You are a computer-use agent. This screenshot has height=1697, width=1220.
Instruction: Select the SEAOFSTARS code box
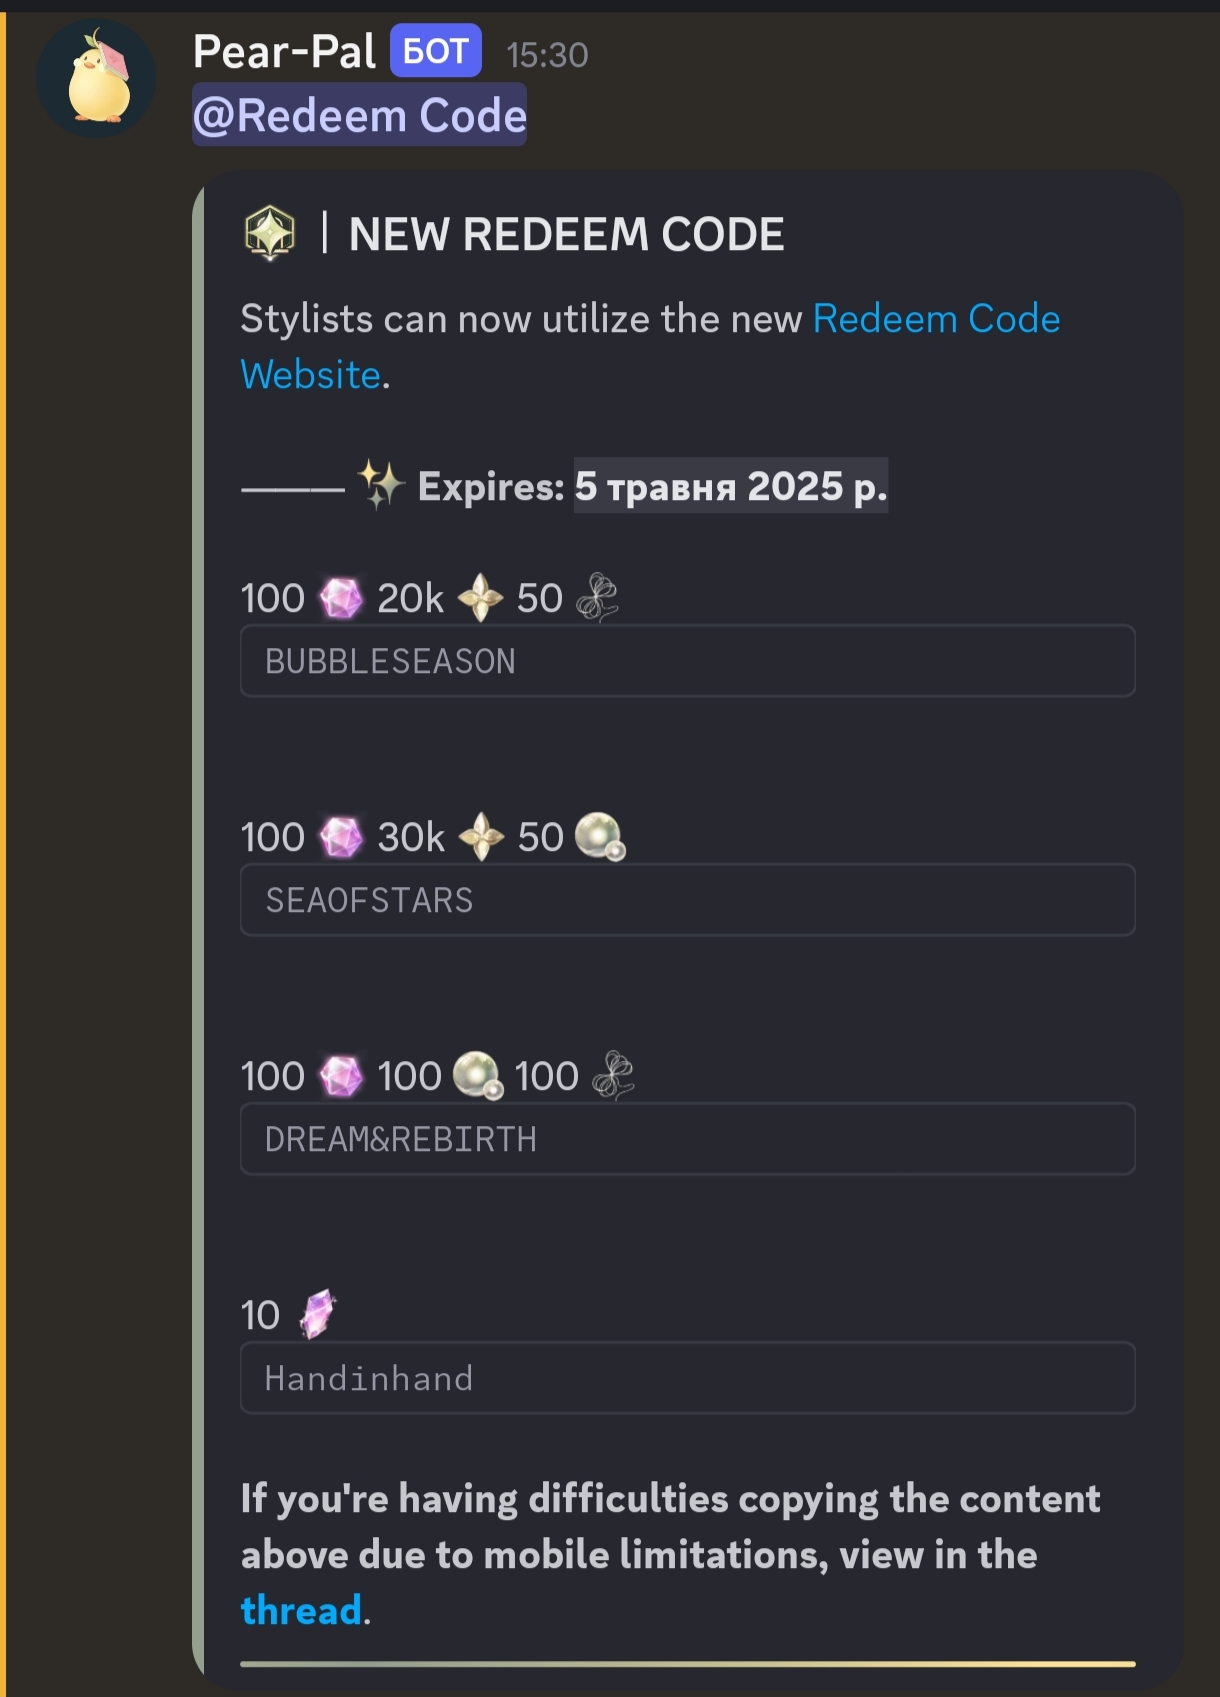[x=688, y=900]
